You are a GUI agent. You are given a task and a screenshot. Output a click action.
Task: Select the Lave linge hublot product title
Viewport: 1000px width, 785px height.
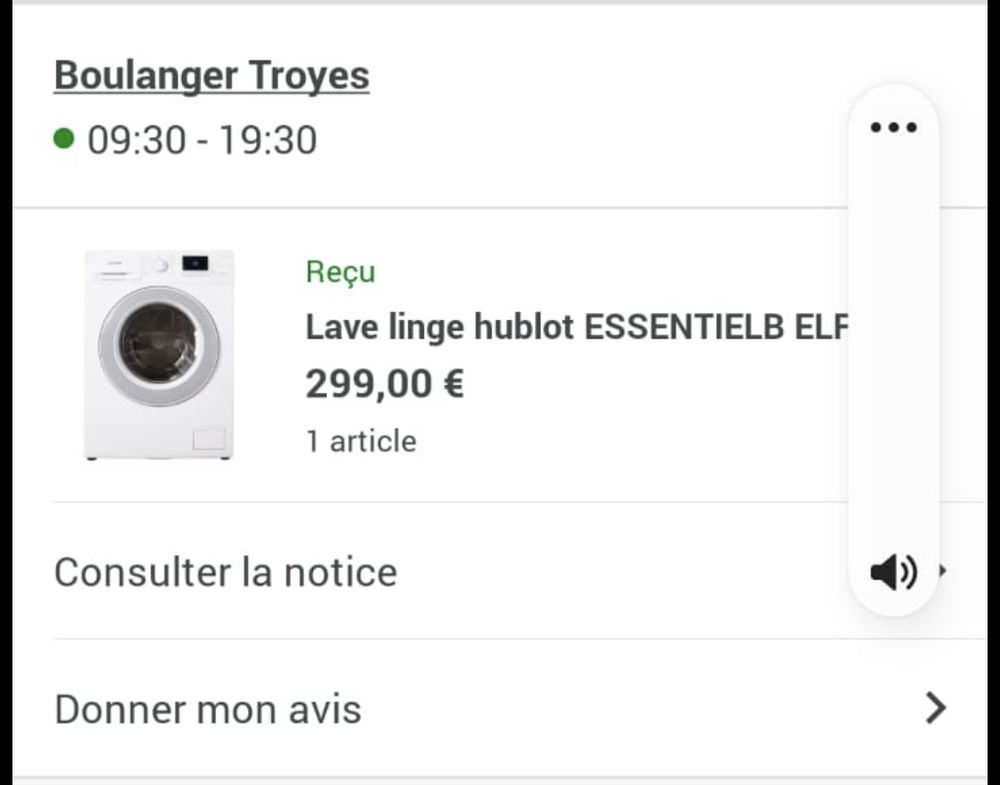560,326
